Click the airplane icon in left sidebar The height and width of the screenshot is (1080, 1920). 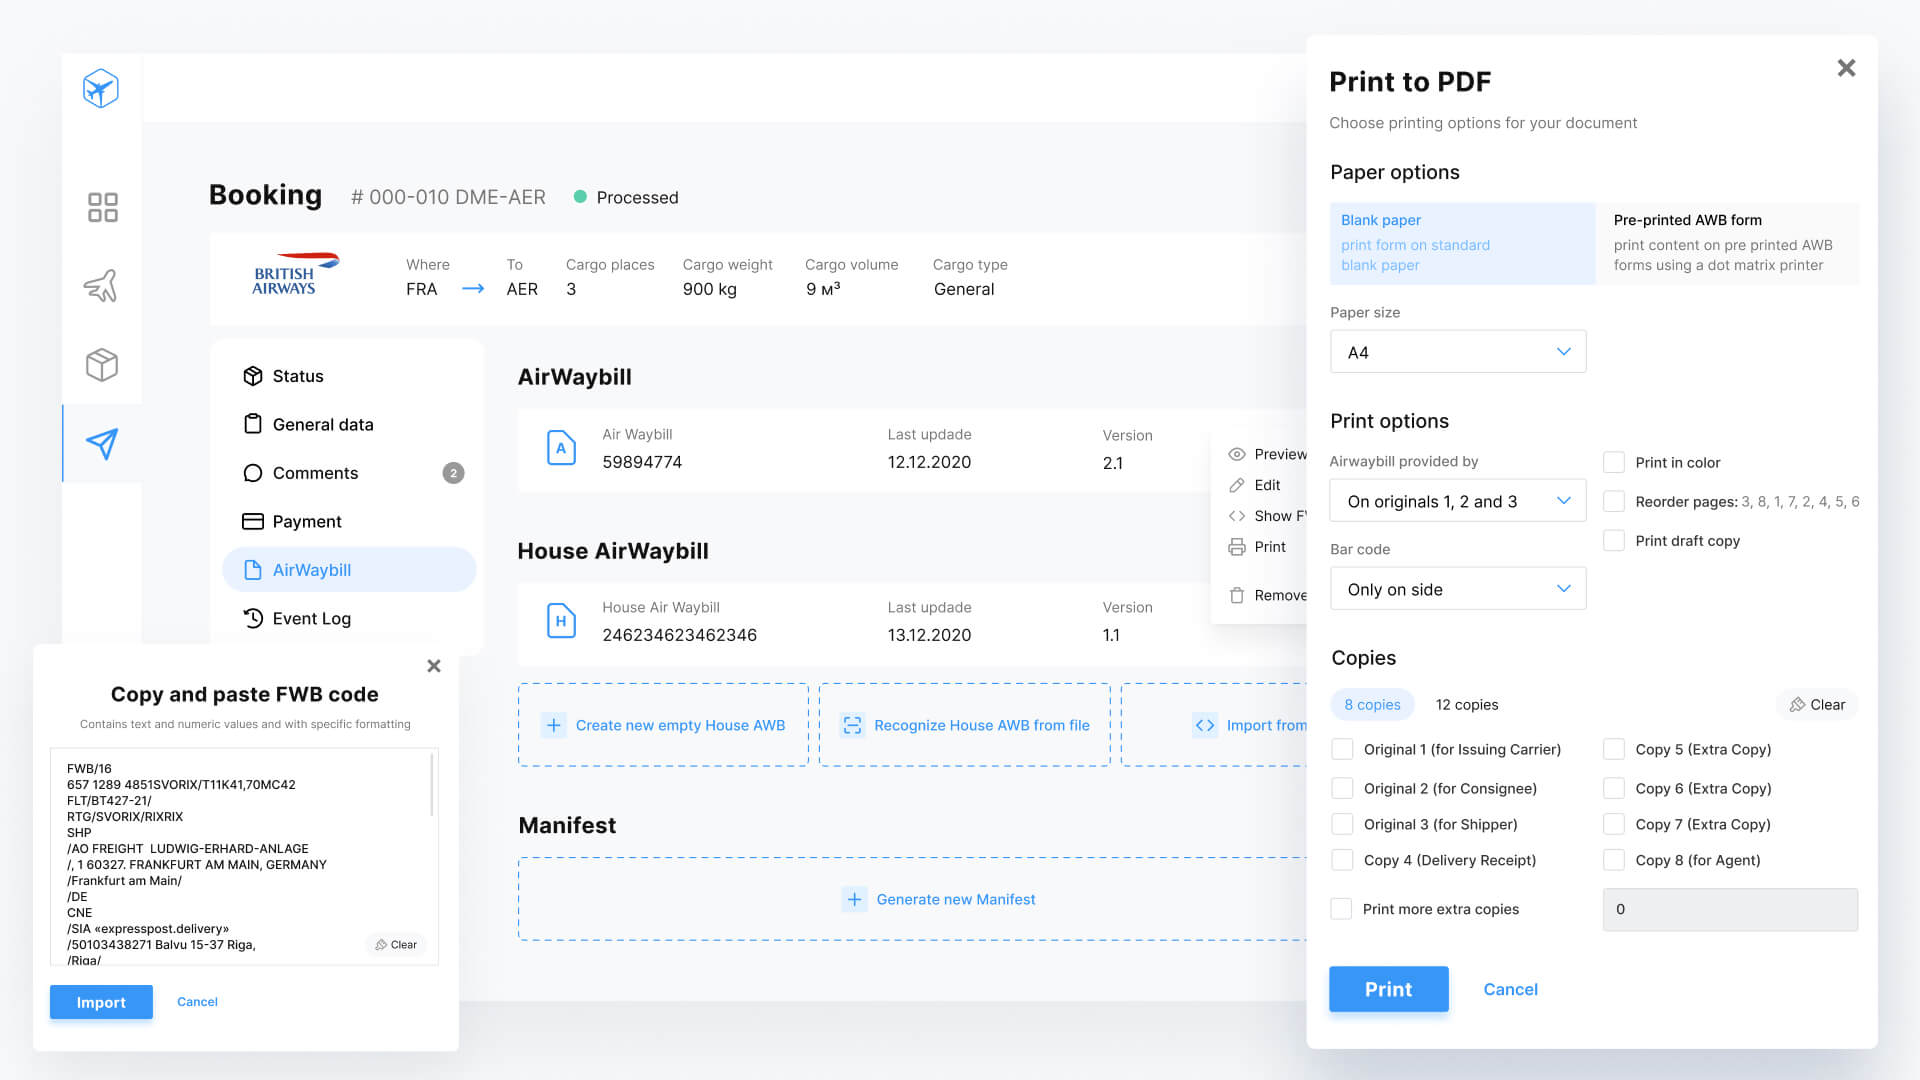coord(102,286)
